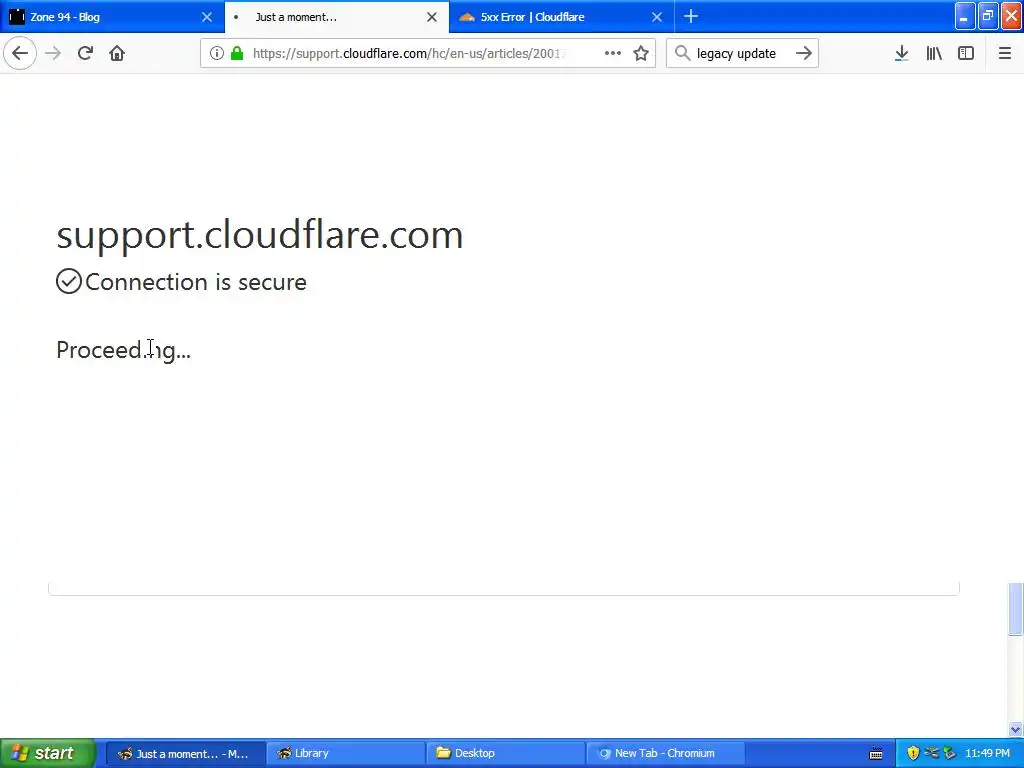Click the network connection tray icon
This screenshot has height=768, width=1024.
click(931, 753)
